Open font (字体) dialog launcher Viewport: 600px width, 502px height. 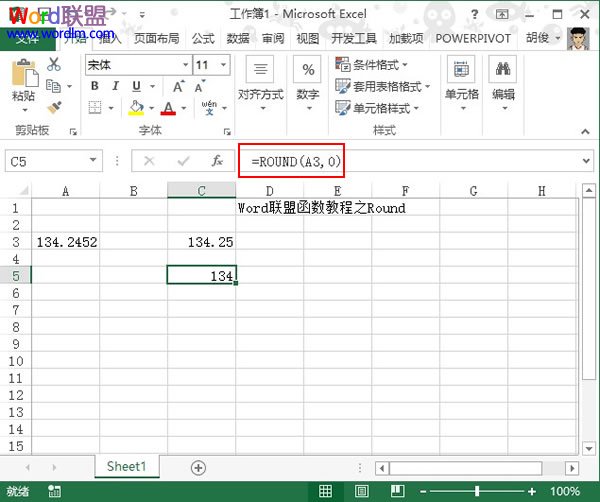(227, 132)
